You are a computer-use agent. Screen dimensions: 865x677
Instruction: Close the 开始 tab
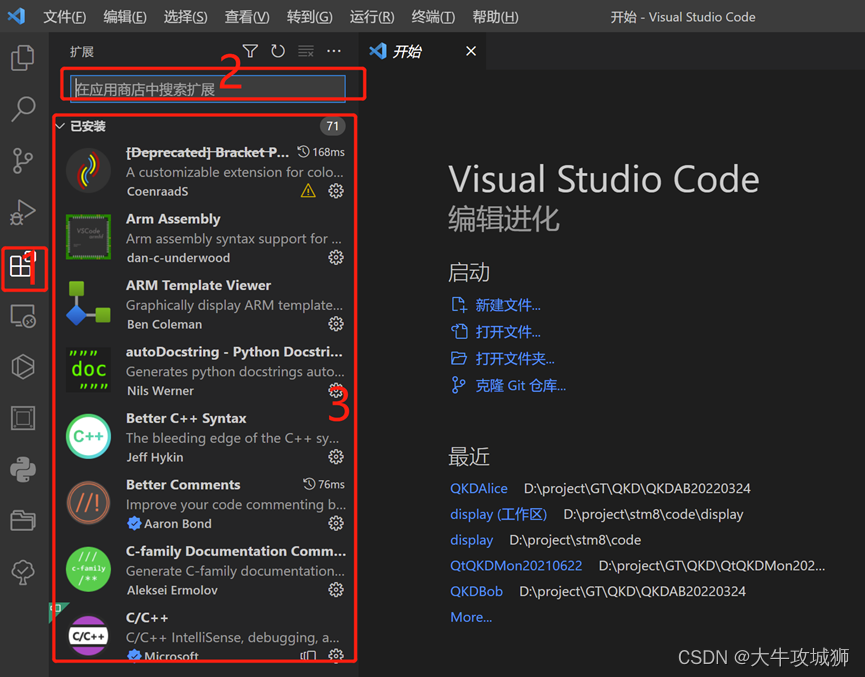[471, 51]
